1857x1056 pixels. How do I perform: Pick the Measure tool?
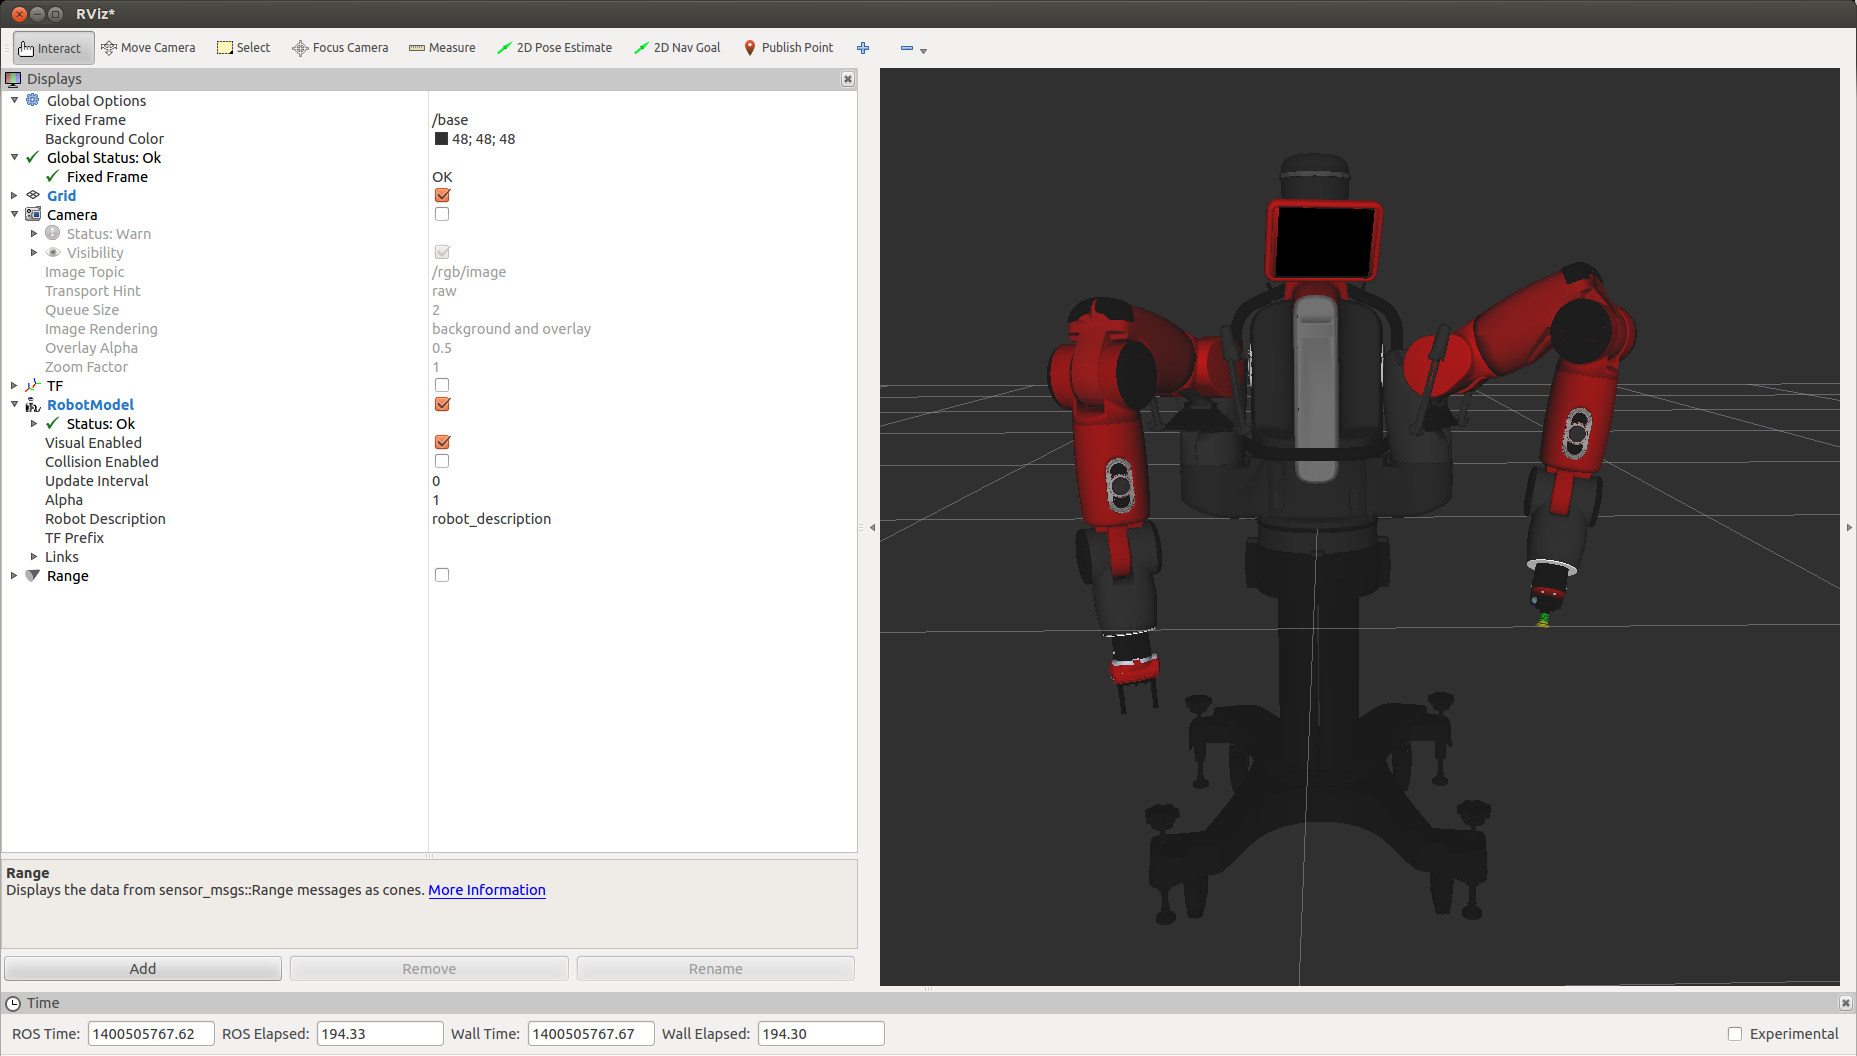tap(442, 48)
